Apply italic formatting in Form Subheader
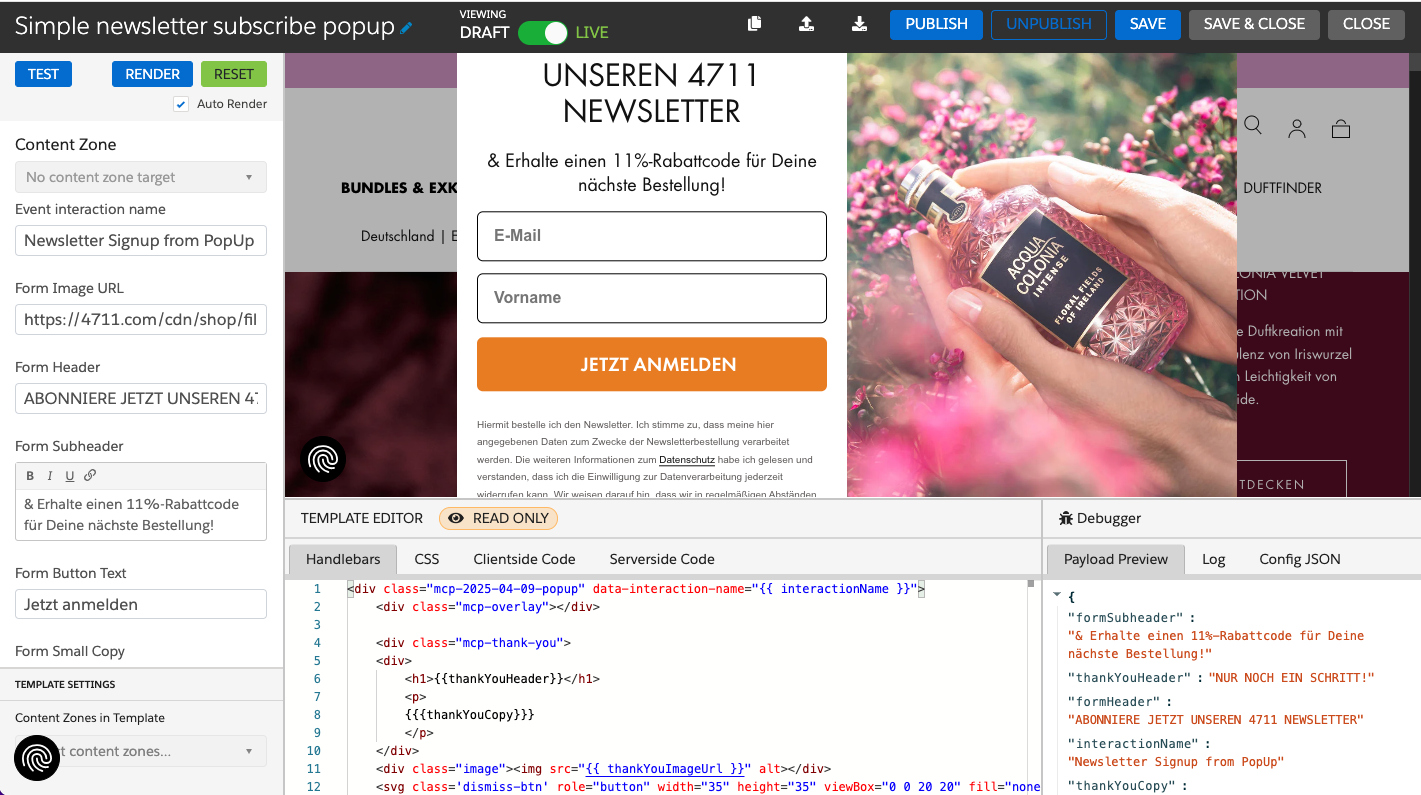1421x795 pixels. 51,475
